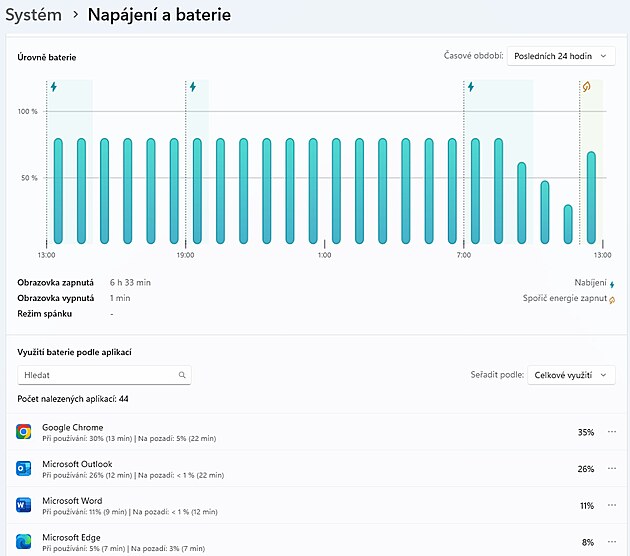Click the Google Chrome app icon
630x556 pixels.
point(24,432)
